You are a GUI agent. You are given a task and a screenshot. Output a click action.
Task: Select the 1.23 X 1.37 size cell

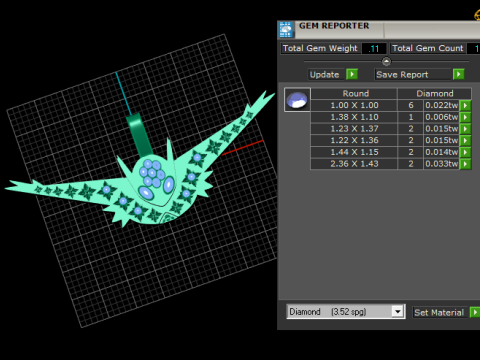(x=354, y=129)
